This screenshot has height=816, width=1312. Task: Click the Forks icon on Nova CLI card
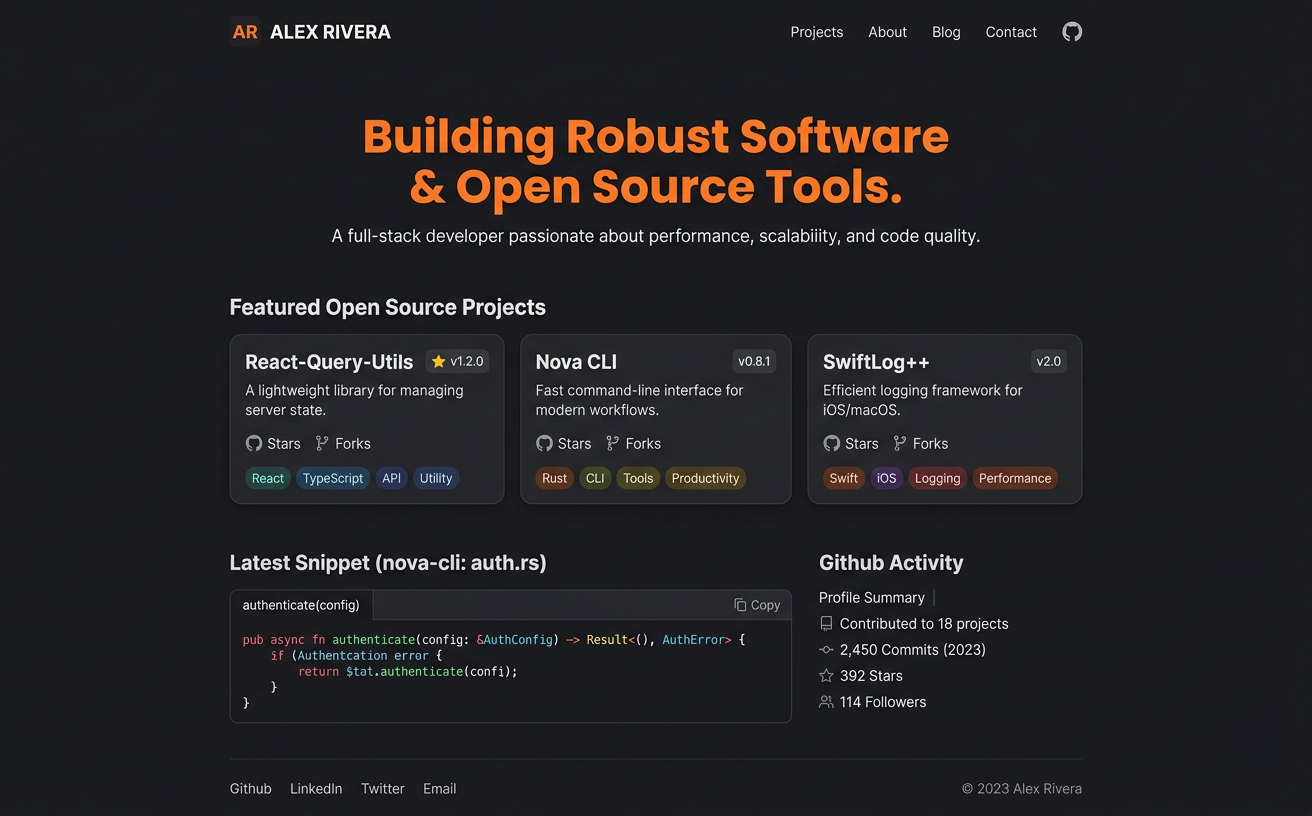pos(612,443)
